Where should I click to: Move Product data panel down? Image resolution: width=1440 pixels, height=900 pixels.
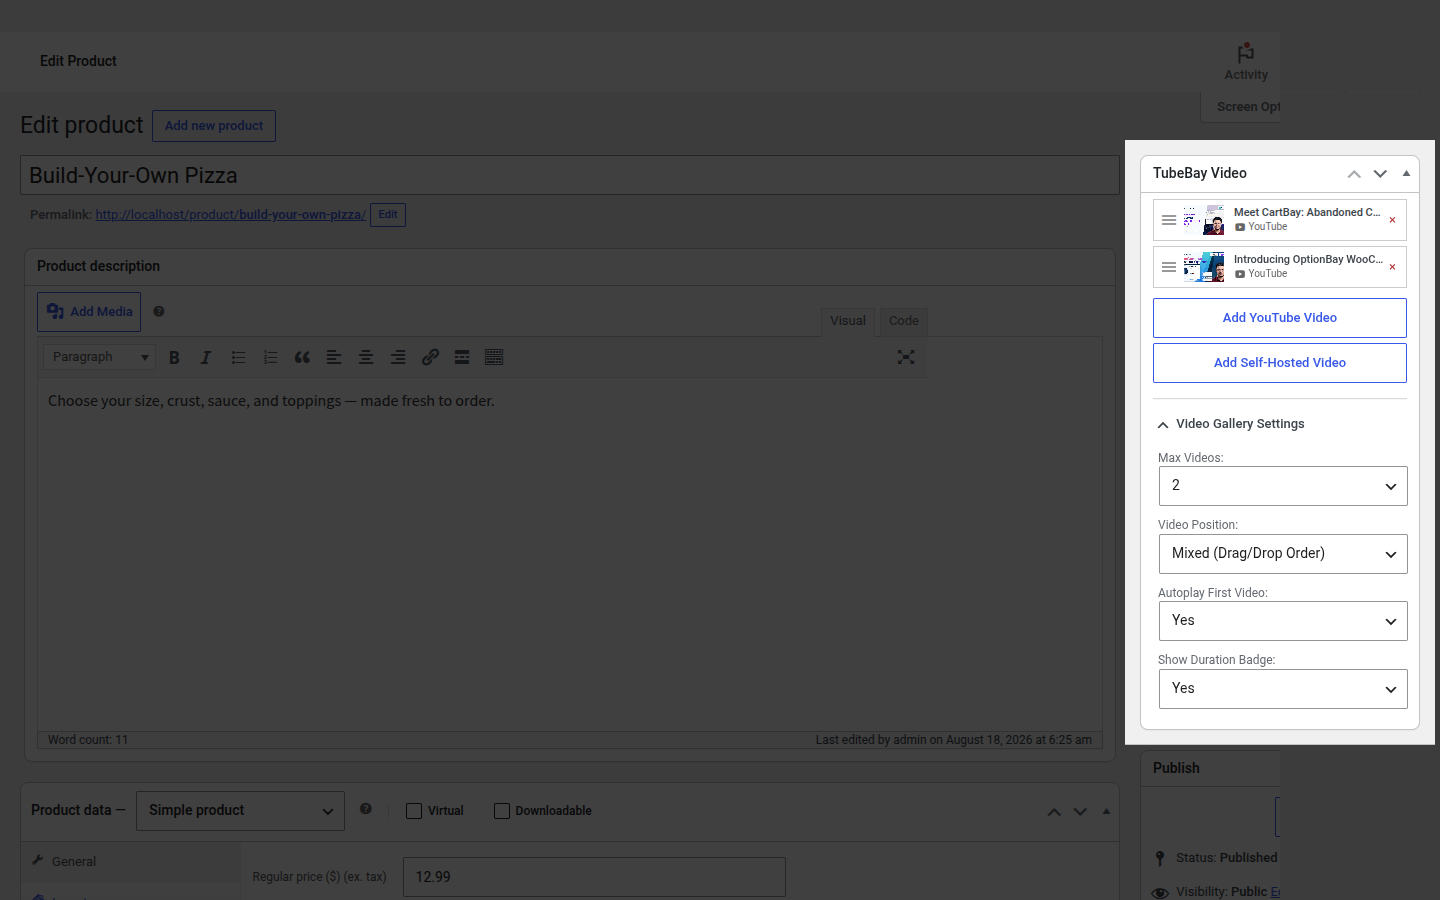click(1080, 812)
